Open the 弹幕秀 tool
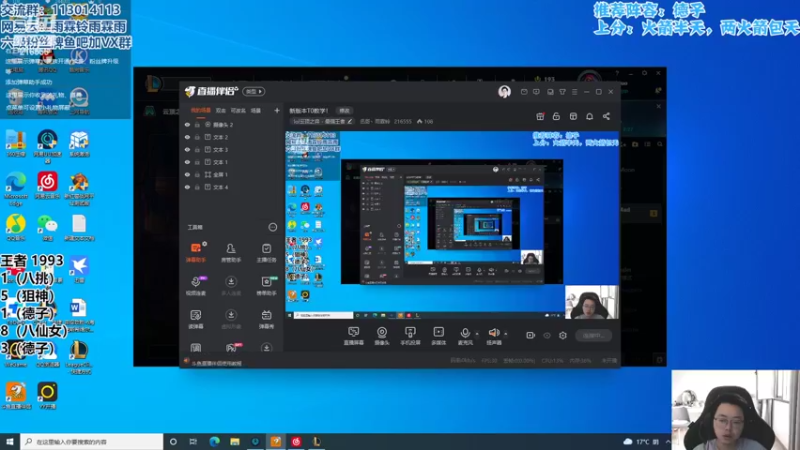 click(x=266, y=319)
